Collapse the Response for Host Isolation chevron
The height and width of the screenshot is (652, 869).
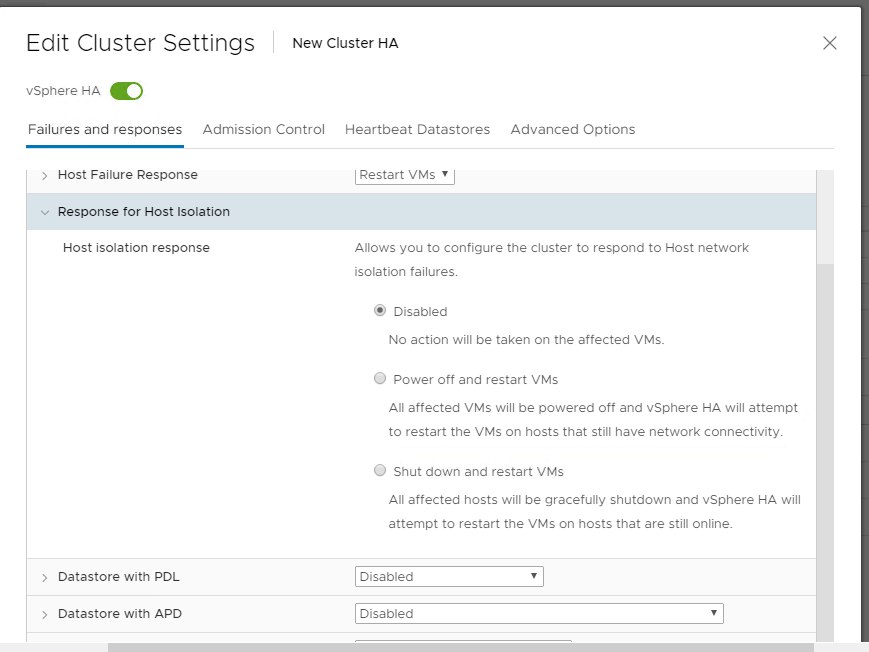(45, 212)
